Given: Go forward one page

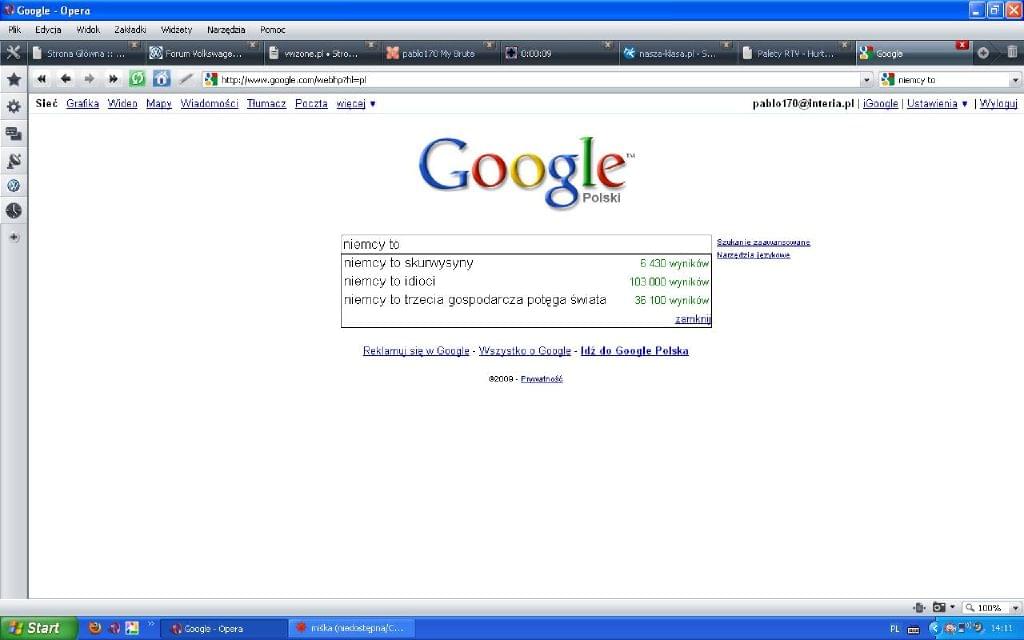Looking at the screenshot, I should coord(89,79).
